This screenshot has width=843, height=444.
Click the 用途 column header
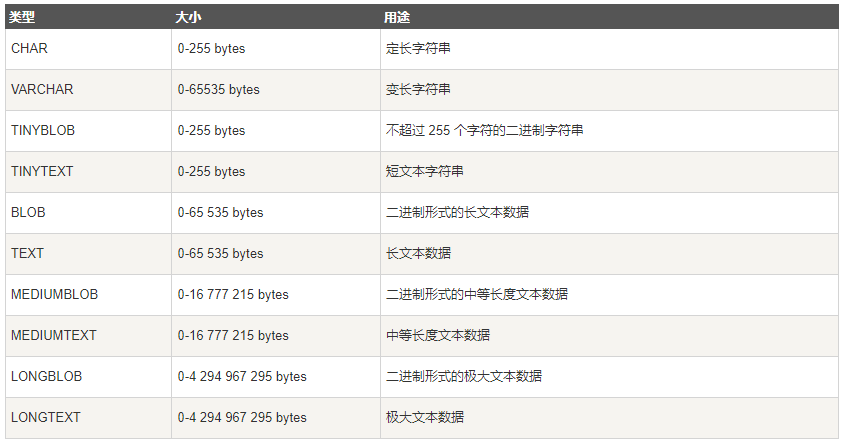pyautogui.click(x=397, y=17)
